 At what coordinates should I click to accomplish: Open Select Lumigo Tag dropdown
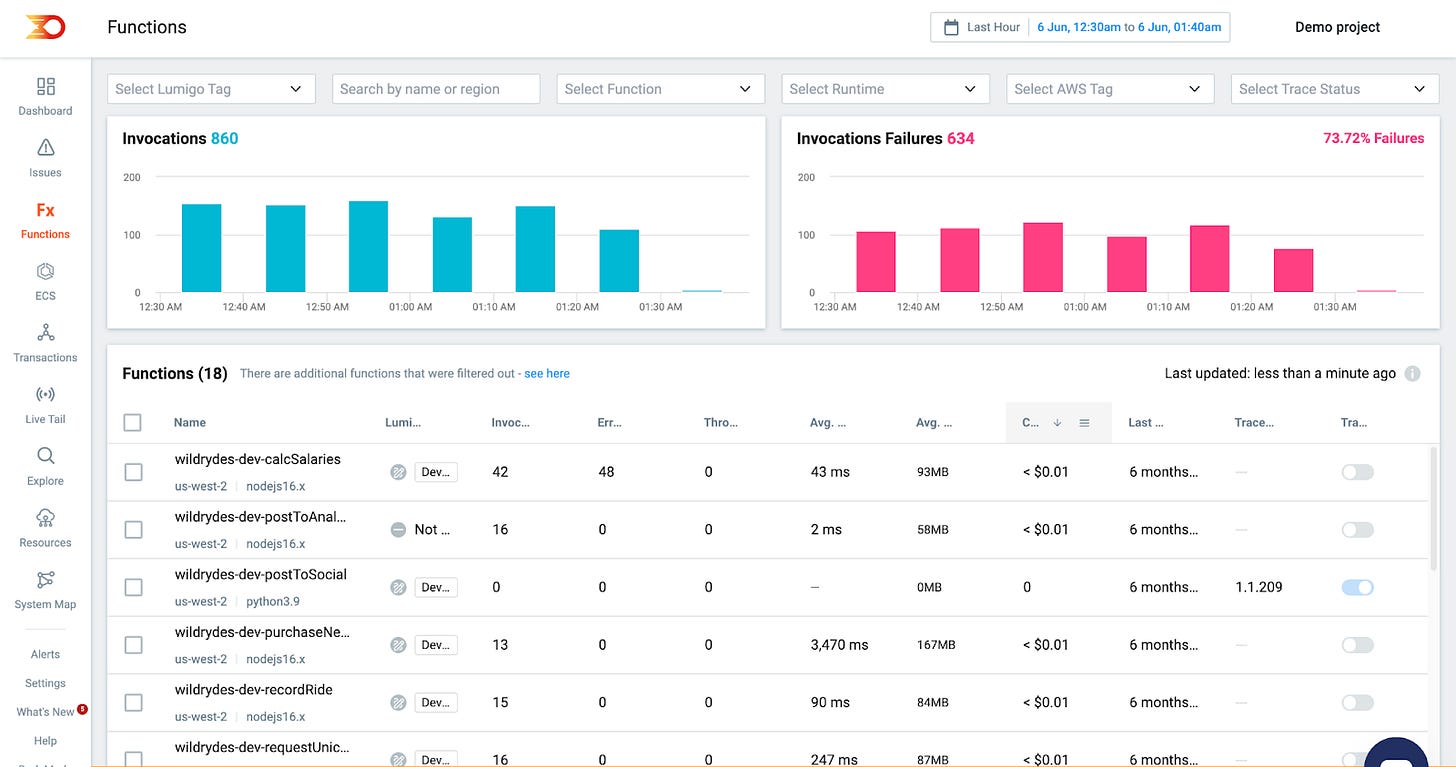click(x=211, y=89)
